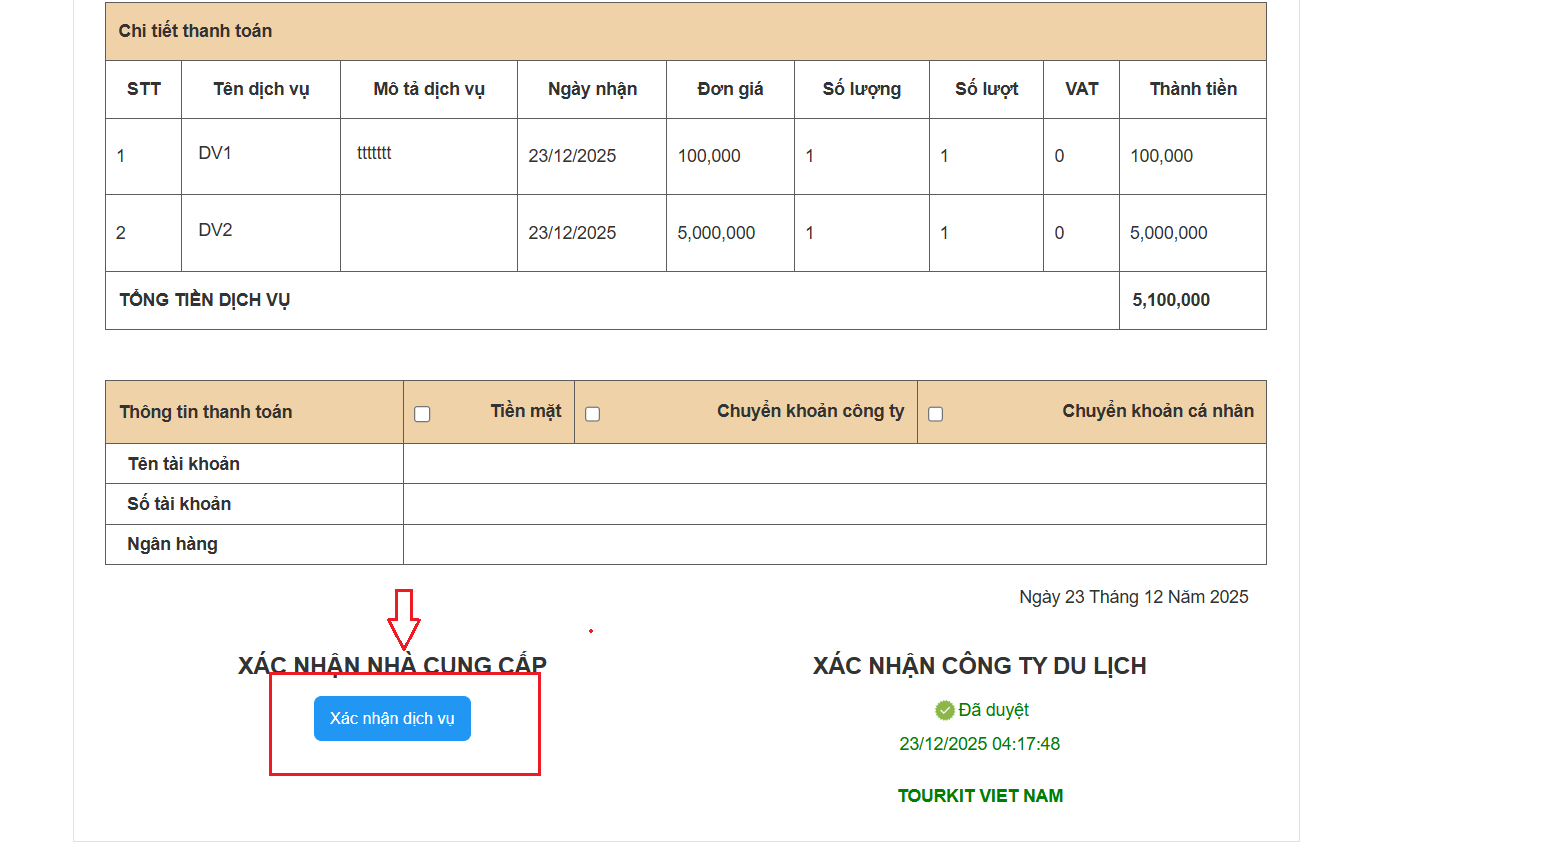Enable the Chuyển khoản công ty checkbox
Viewport: 1560px width, 852px height.
tap(592, 414)
